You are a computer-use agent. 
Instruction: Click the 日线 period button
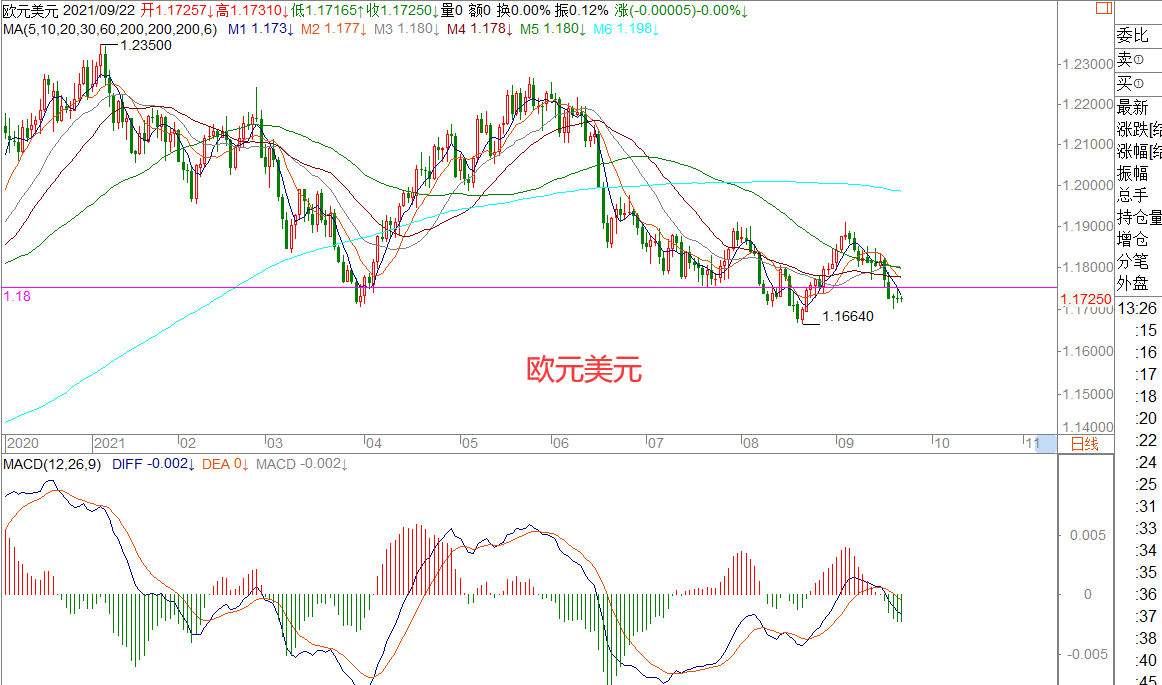click(x=1085, y=443)
